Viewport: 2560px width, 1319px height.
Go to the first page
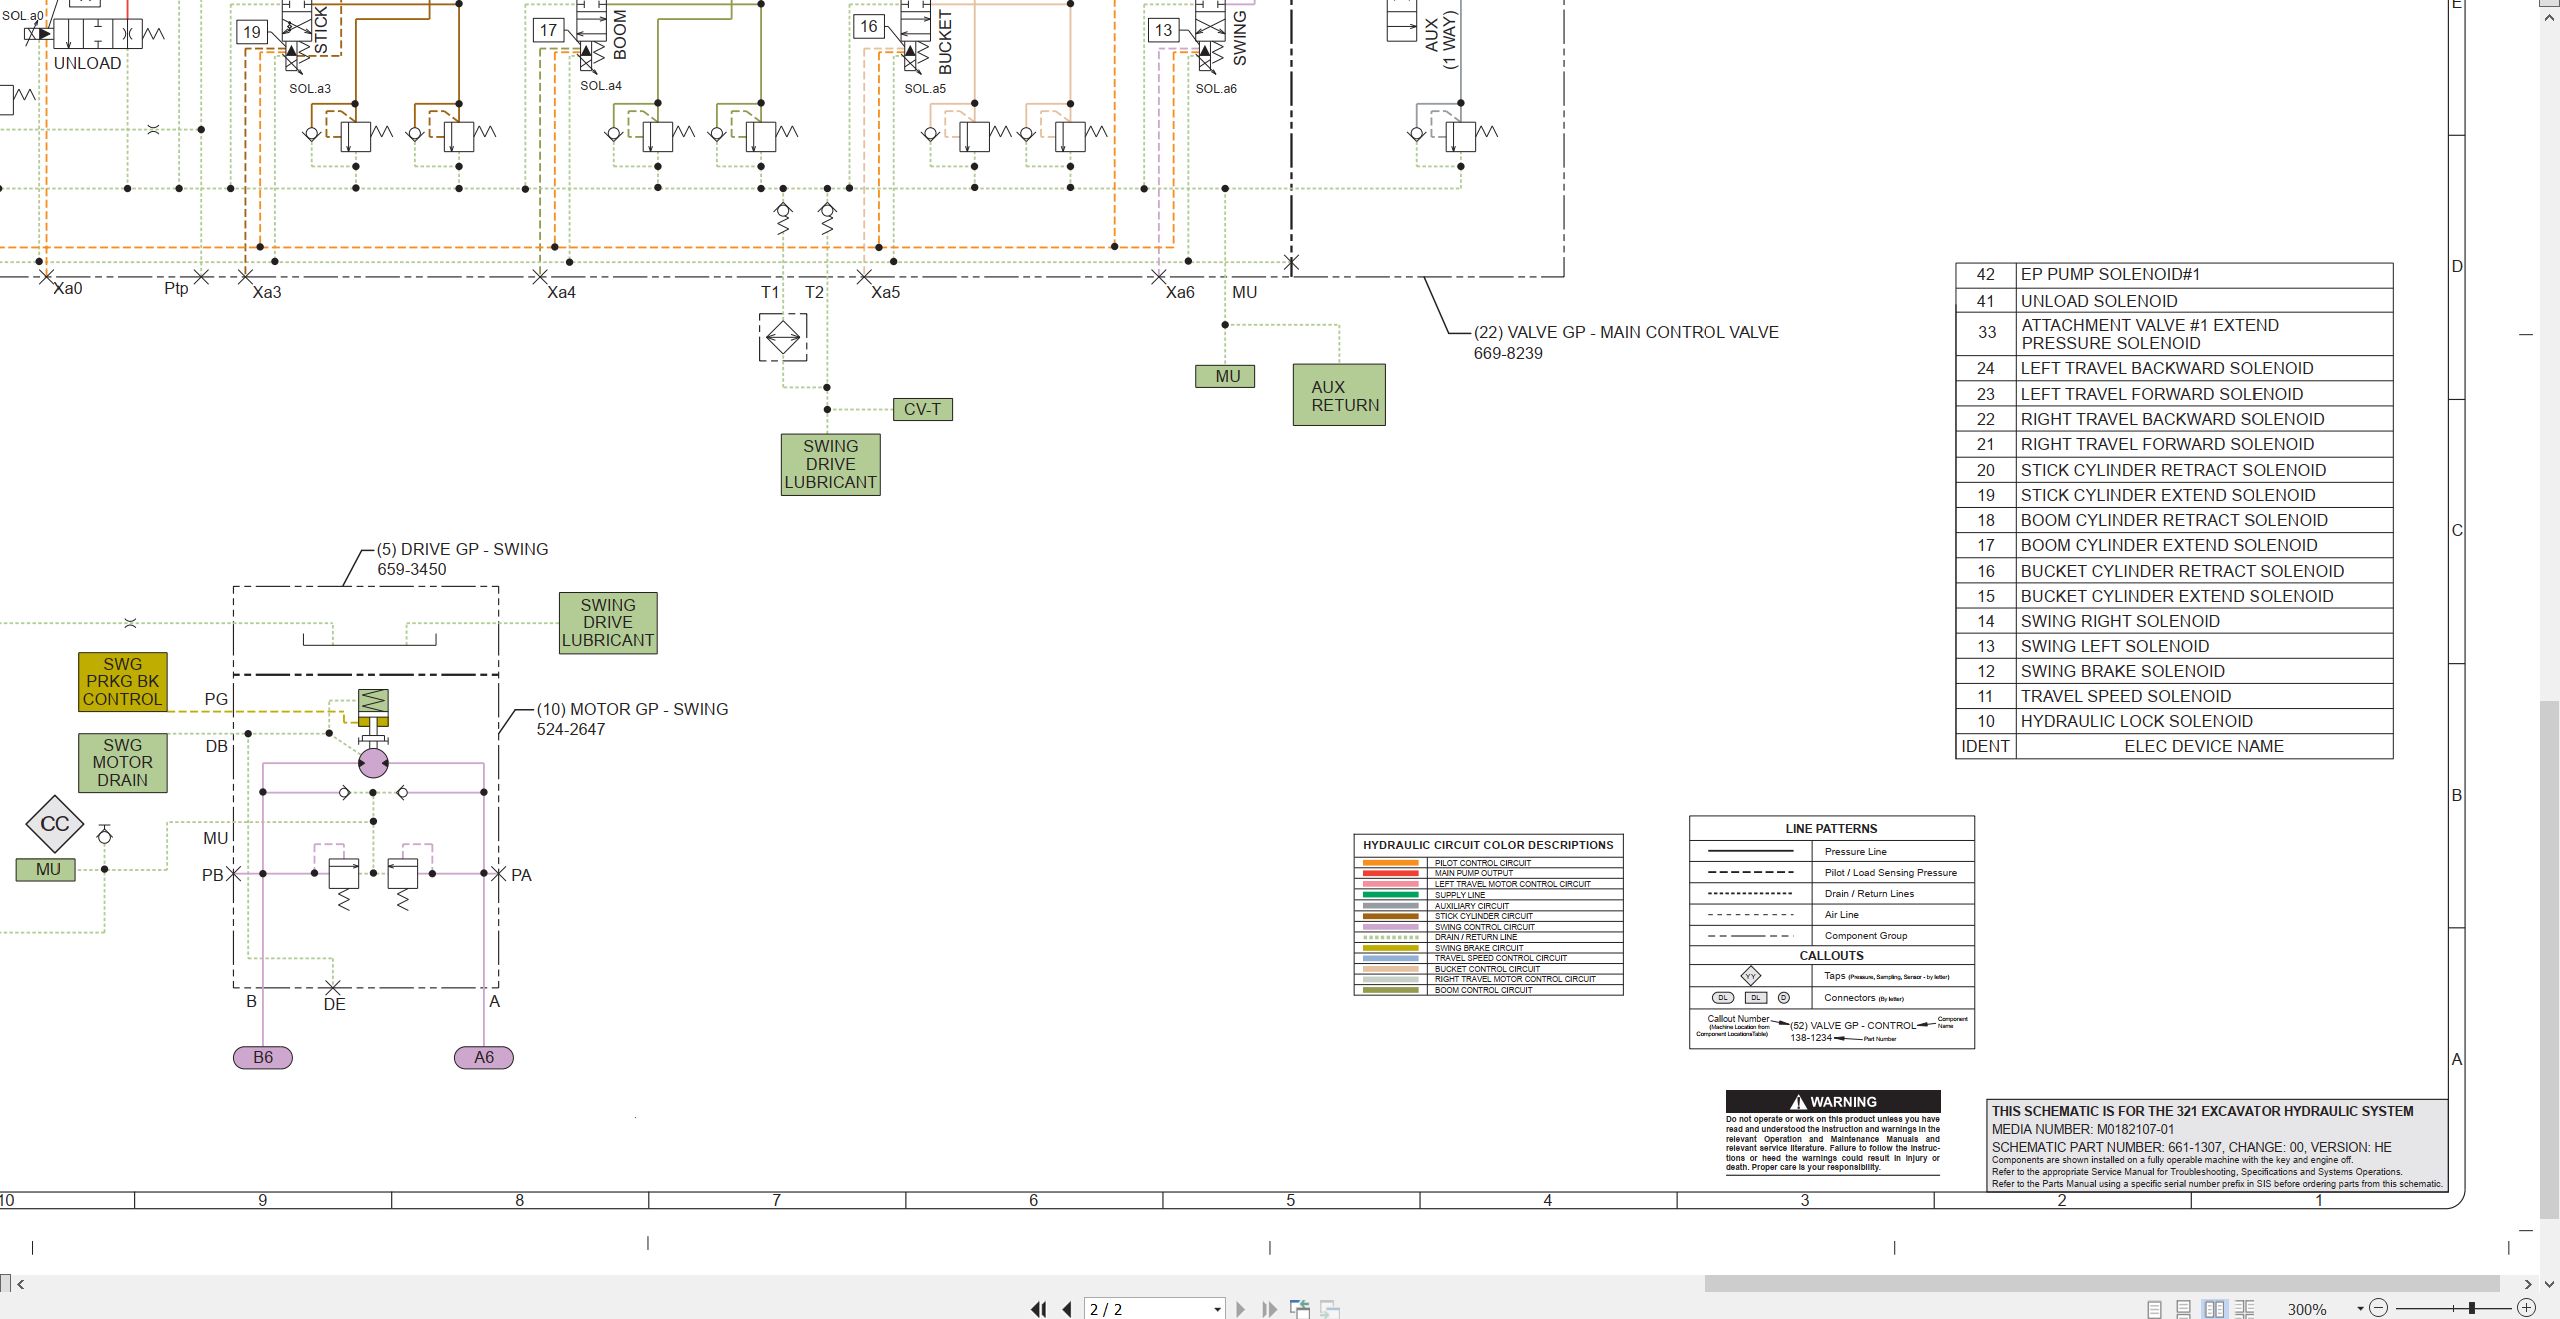1039,1308
